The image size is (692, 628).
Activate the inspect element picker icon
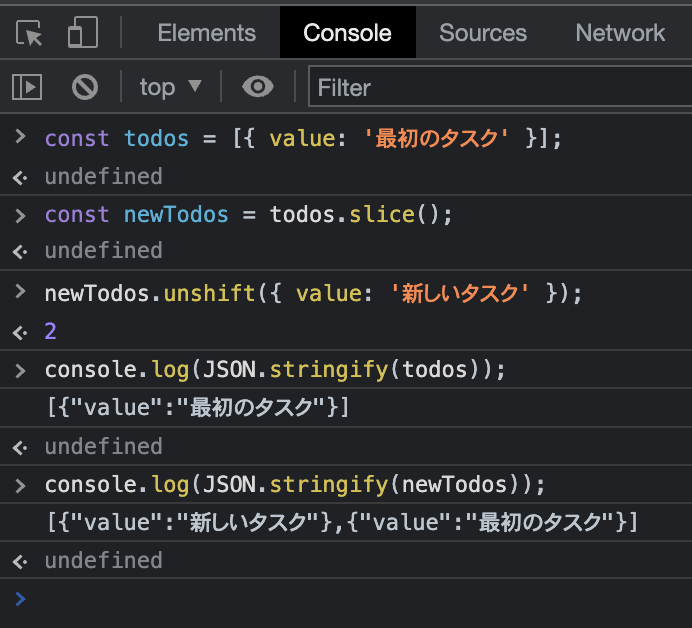(29, 33)
